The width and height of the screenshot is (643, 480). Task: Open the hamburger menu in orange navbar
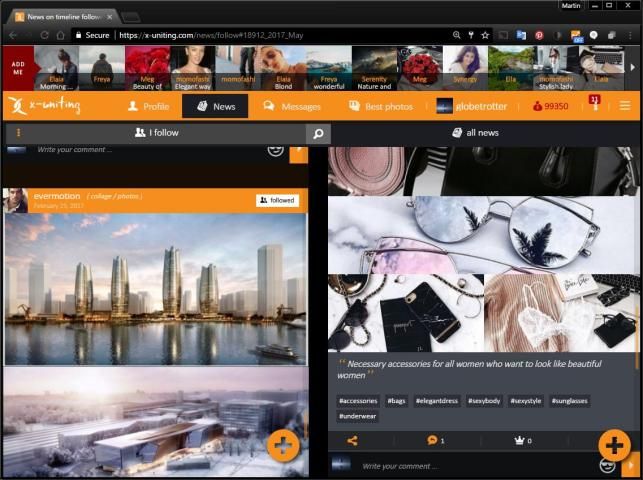625,106
